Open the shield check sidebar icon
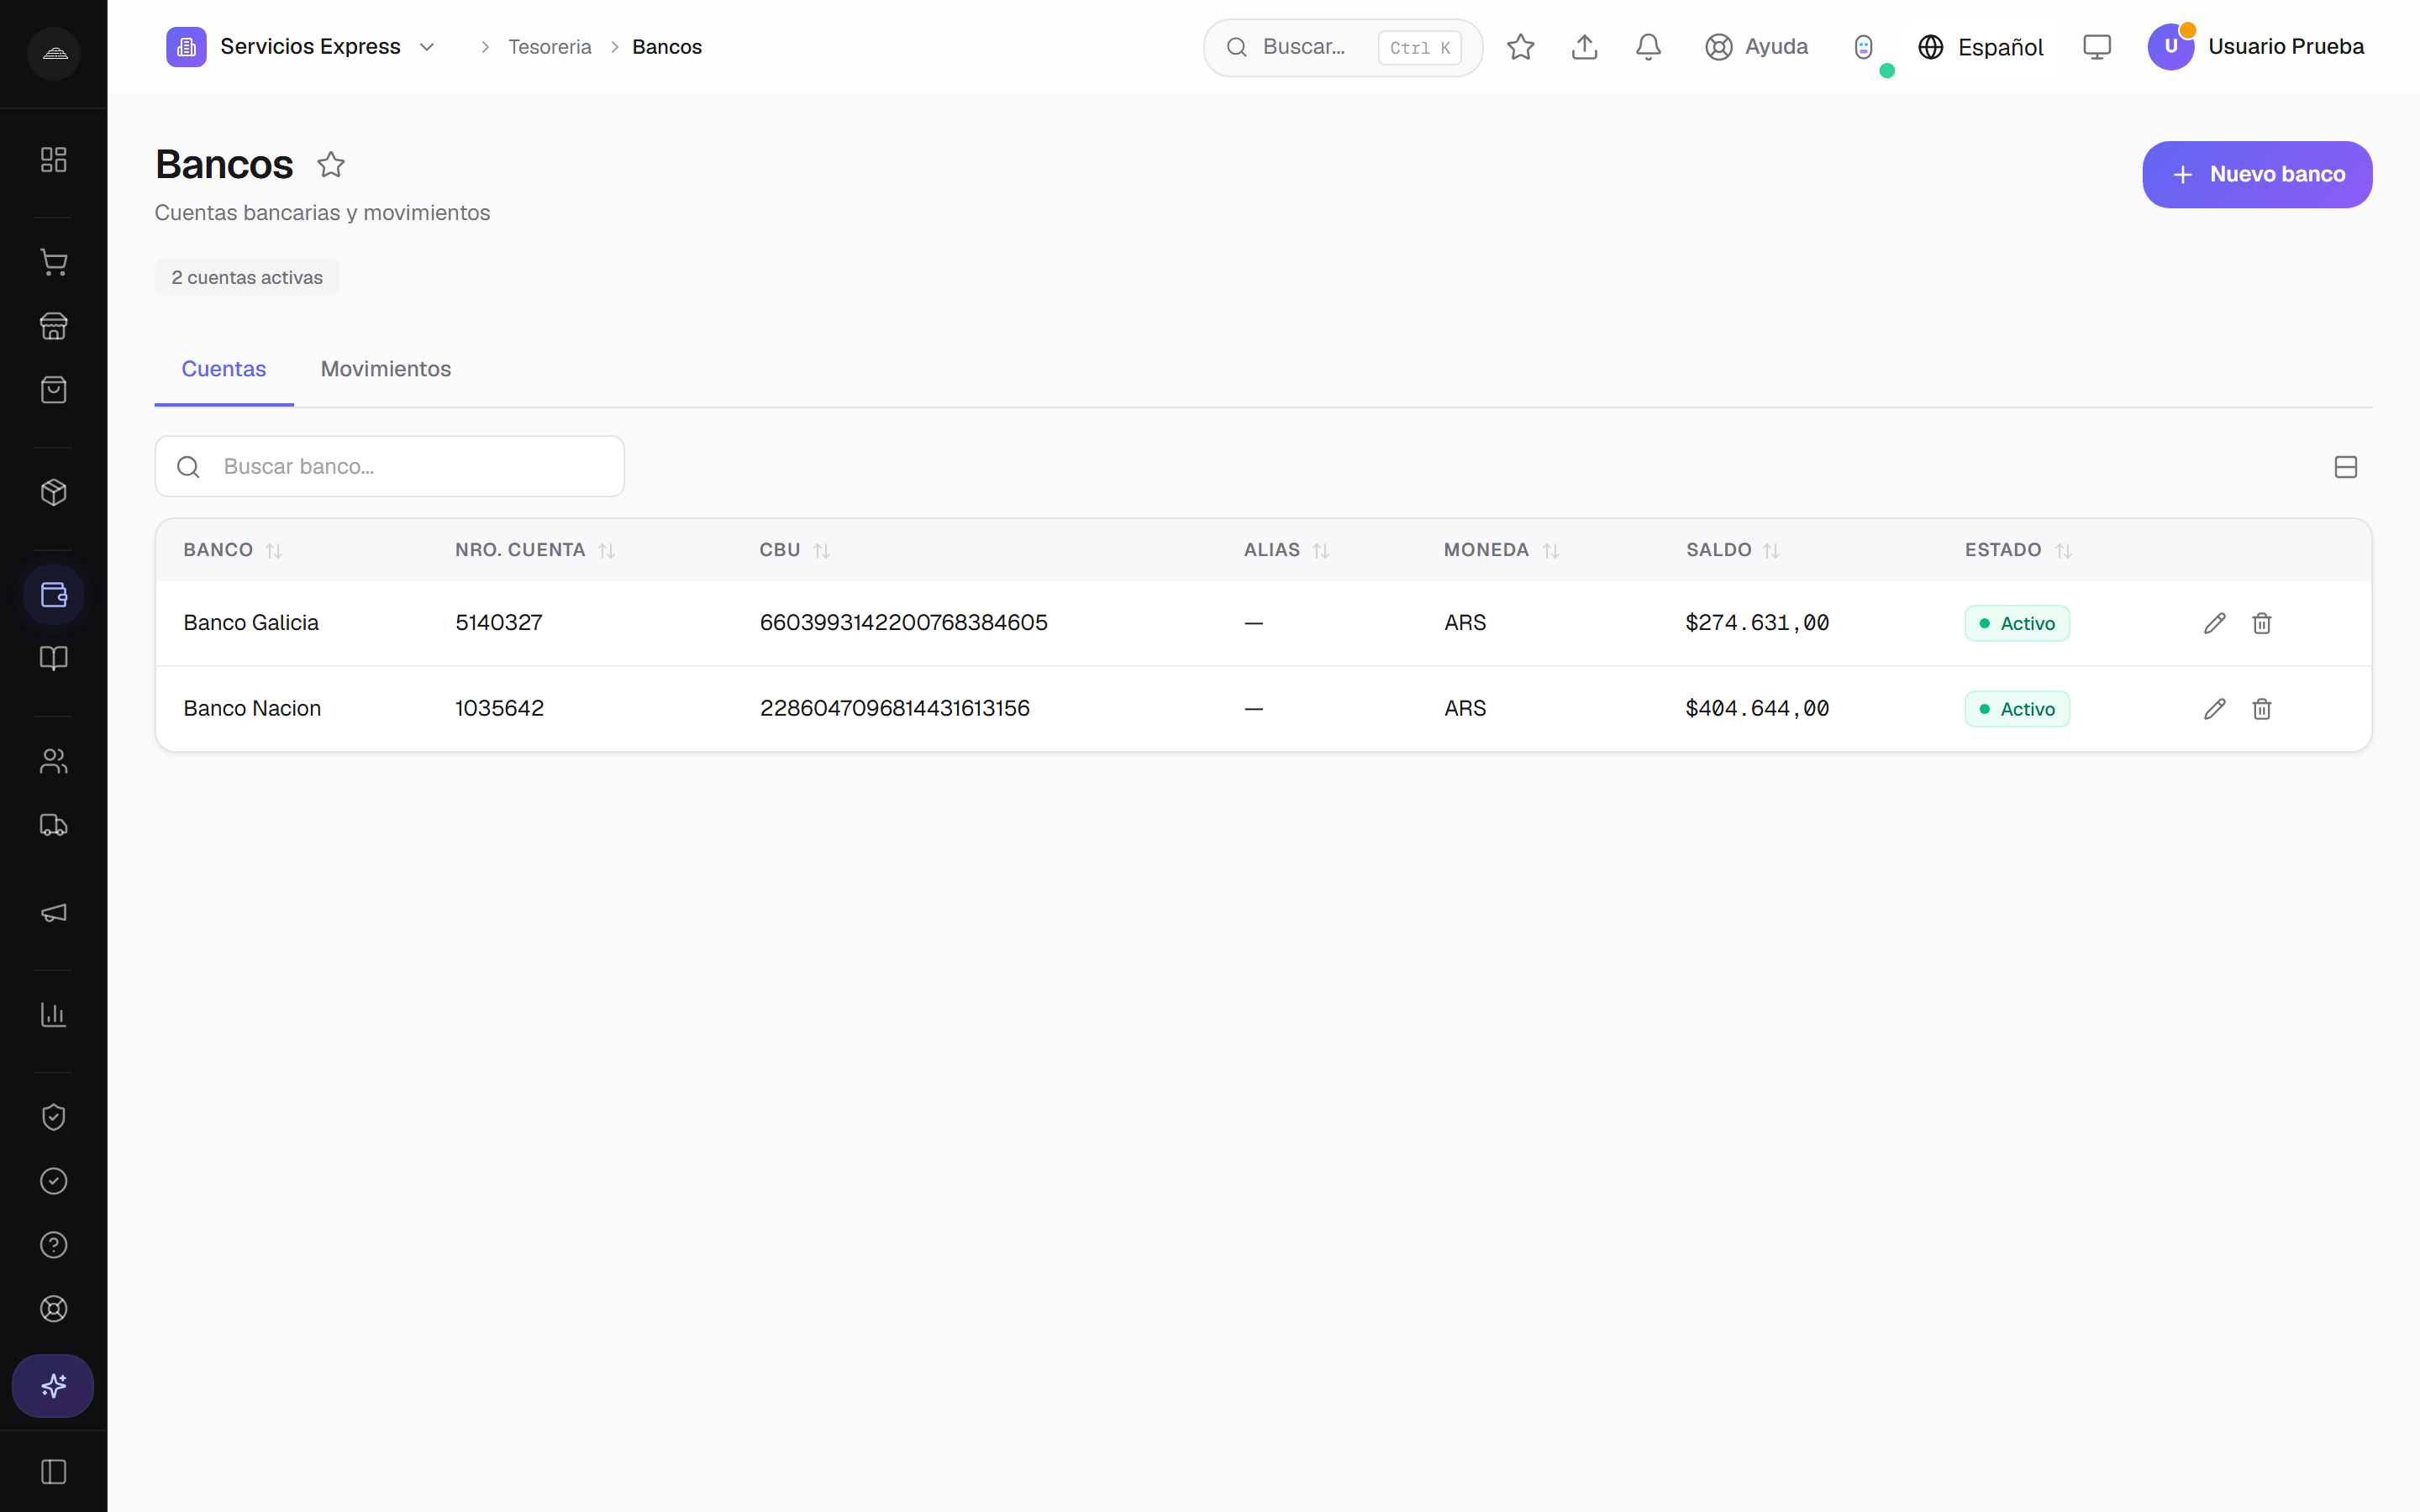Viewport: 2420px width, 1512px height. (x=53, y=1117)
